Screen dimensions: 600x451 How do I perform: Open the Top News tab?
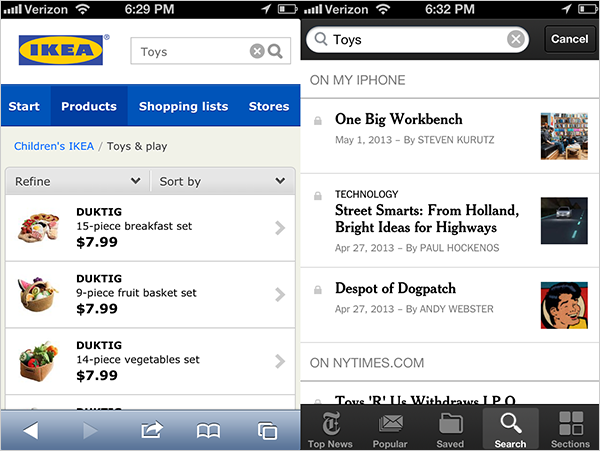[330, 429]
